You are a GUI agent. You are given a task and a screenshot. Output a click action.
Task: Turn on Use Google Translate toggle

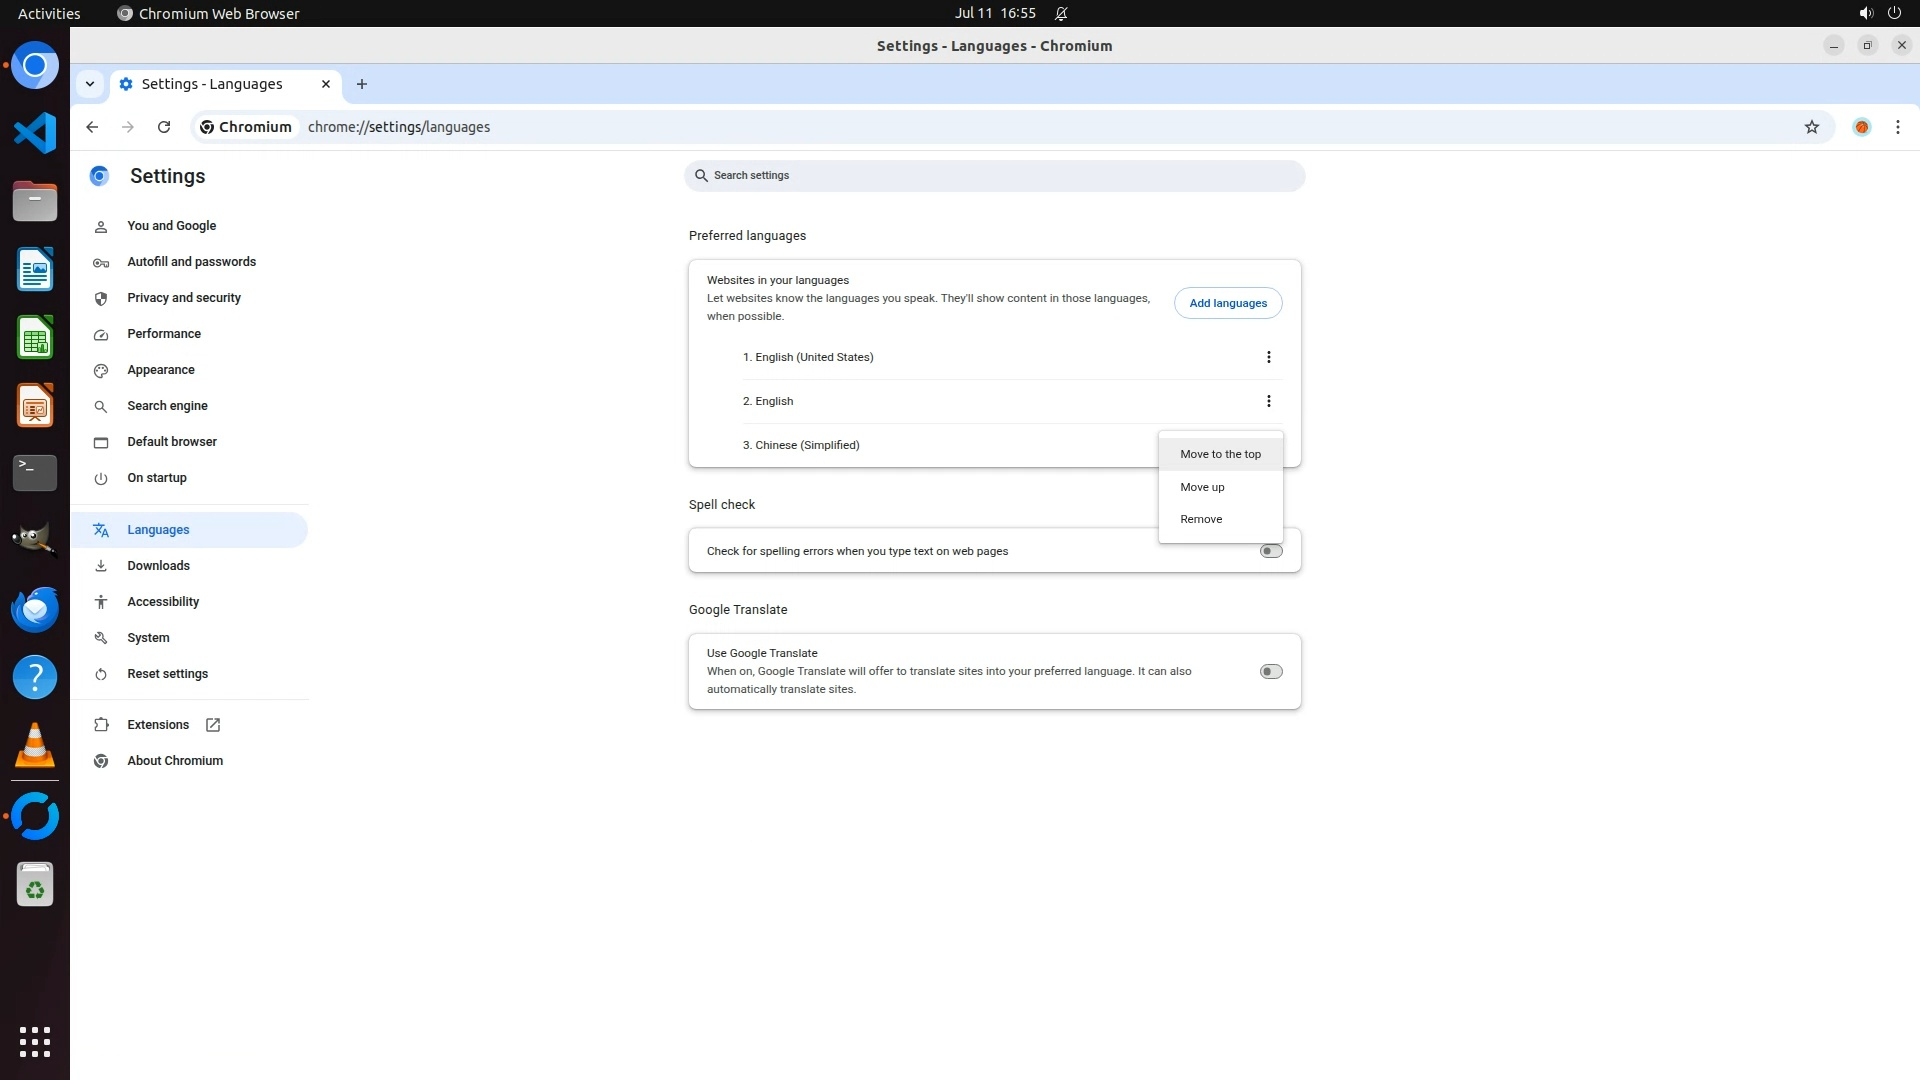[x=1270, y=672]
